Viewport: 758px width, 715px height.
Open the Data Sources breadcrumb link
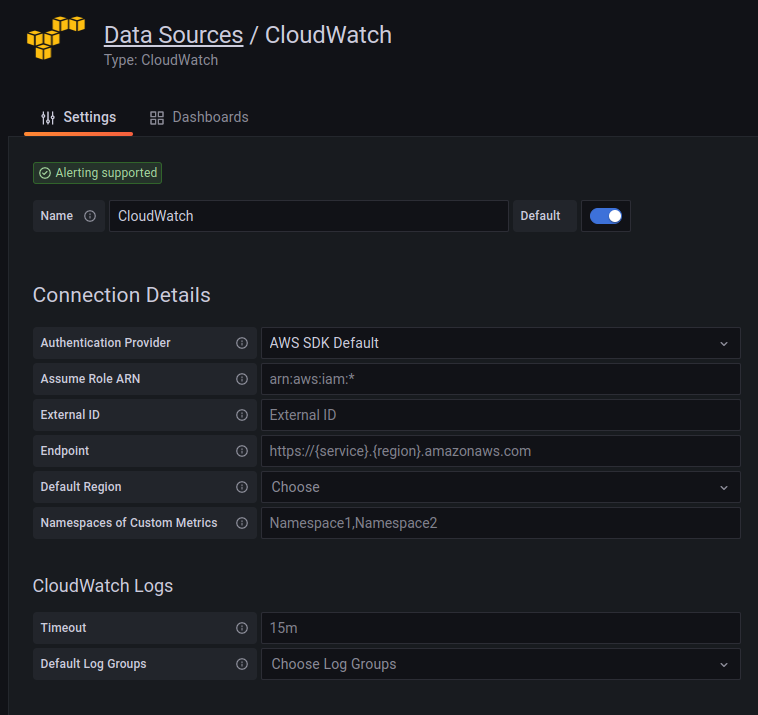(174, 35)
